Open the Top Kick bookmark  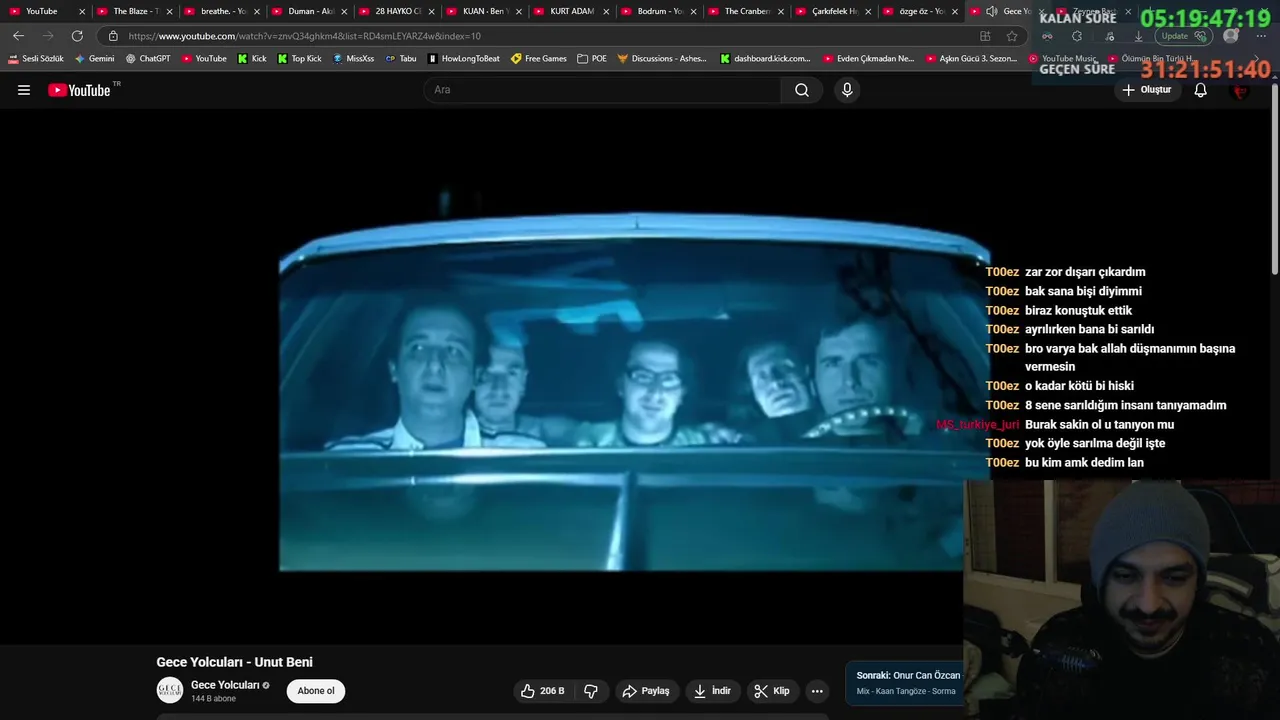(x=300, y=59)
